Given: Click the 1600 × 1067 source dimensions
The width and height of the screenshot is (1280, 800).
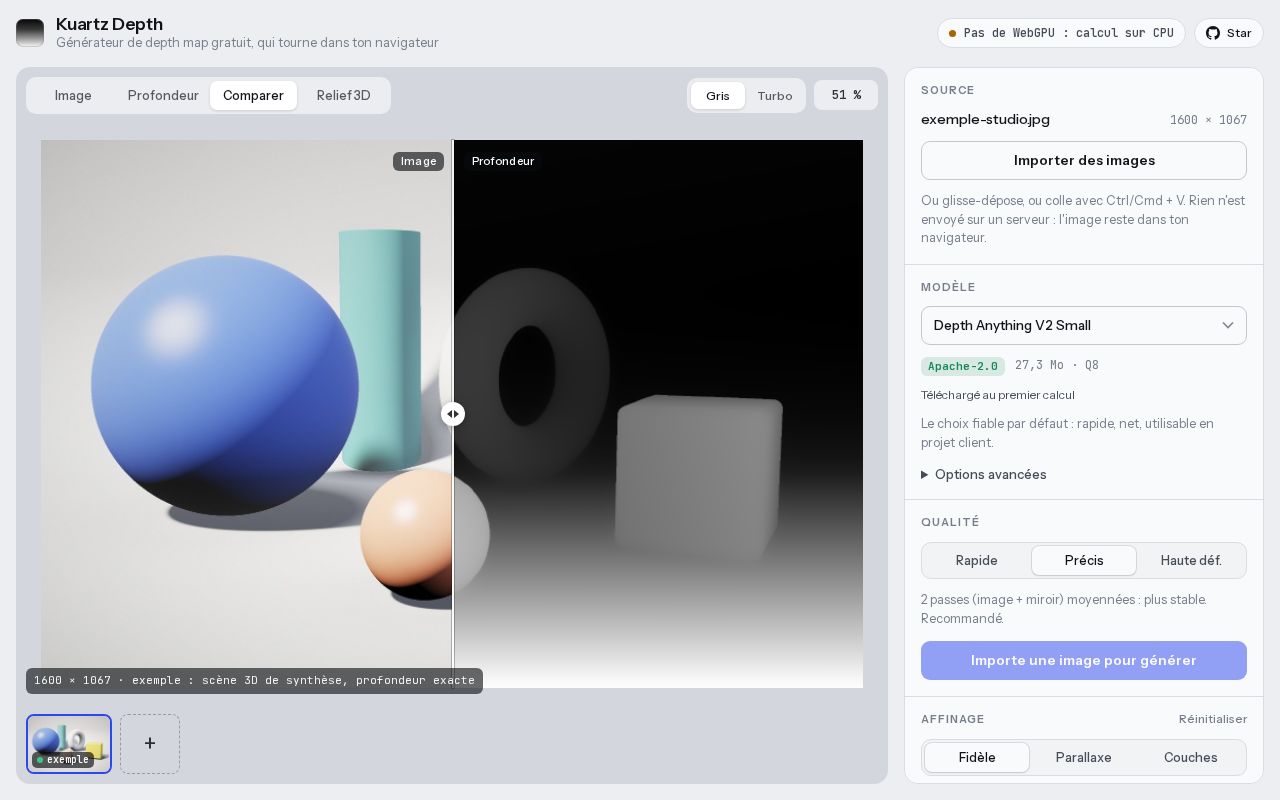Looking at the screenshot, I should point(1208,120).
